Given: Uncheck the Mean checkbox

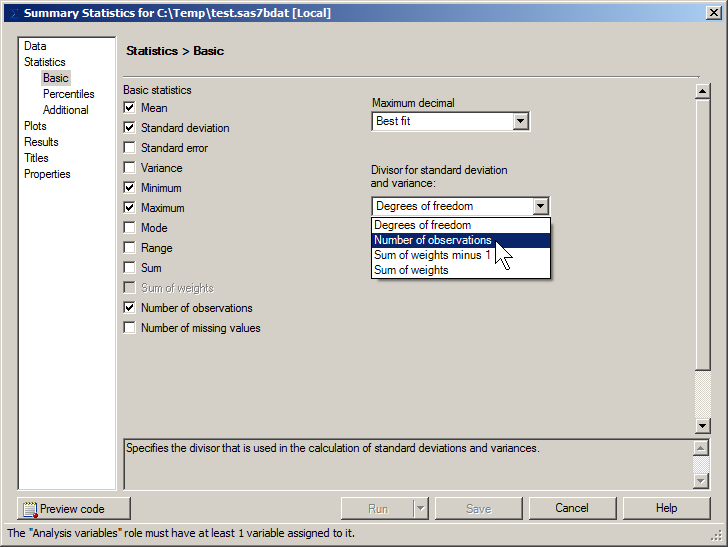Looking at the screenshot, I should (x=130, y=108).
